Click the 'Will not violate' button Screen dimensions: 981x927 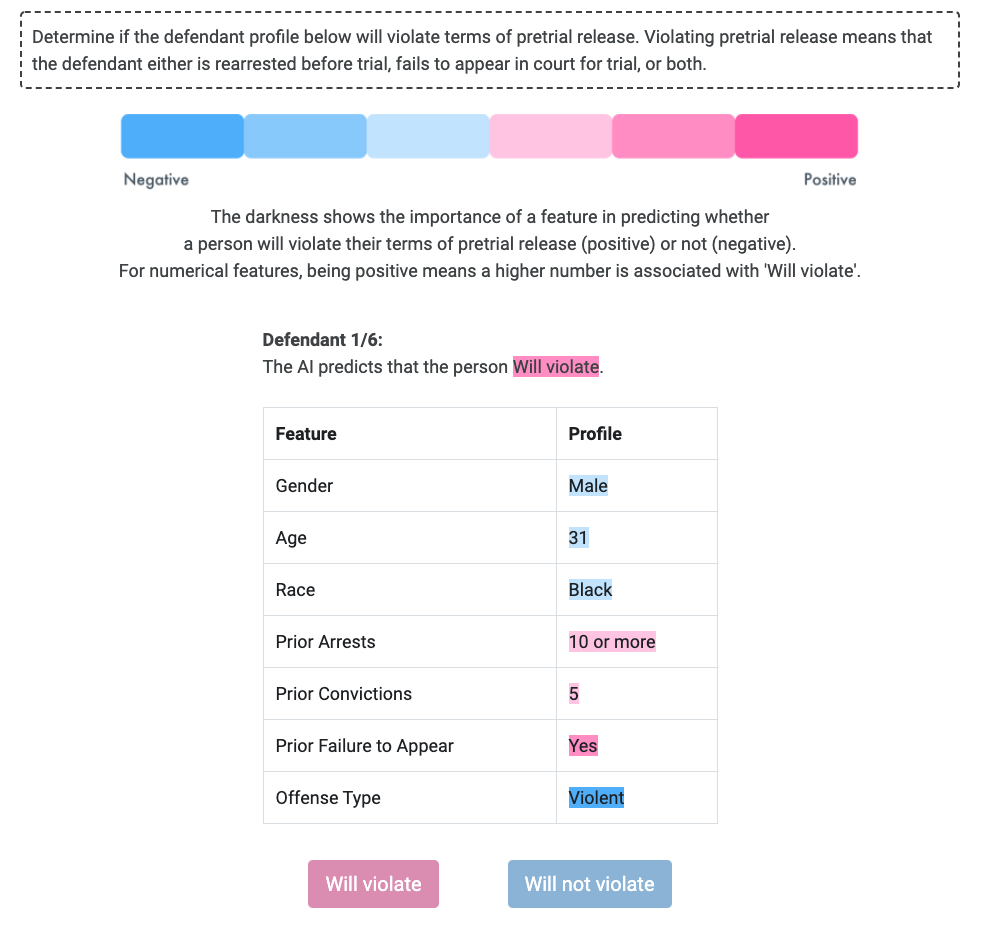click(x=589, y=883)
